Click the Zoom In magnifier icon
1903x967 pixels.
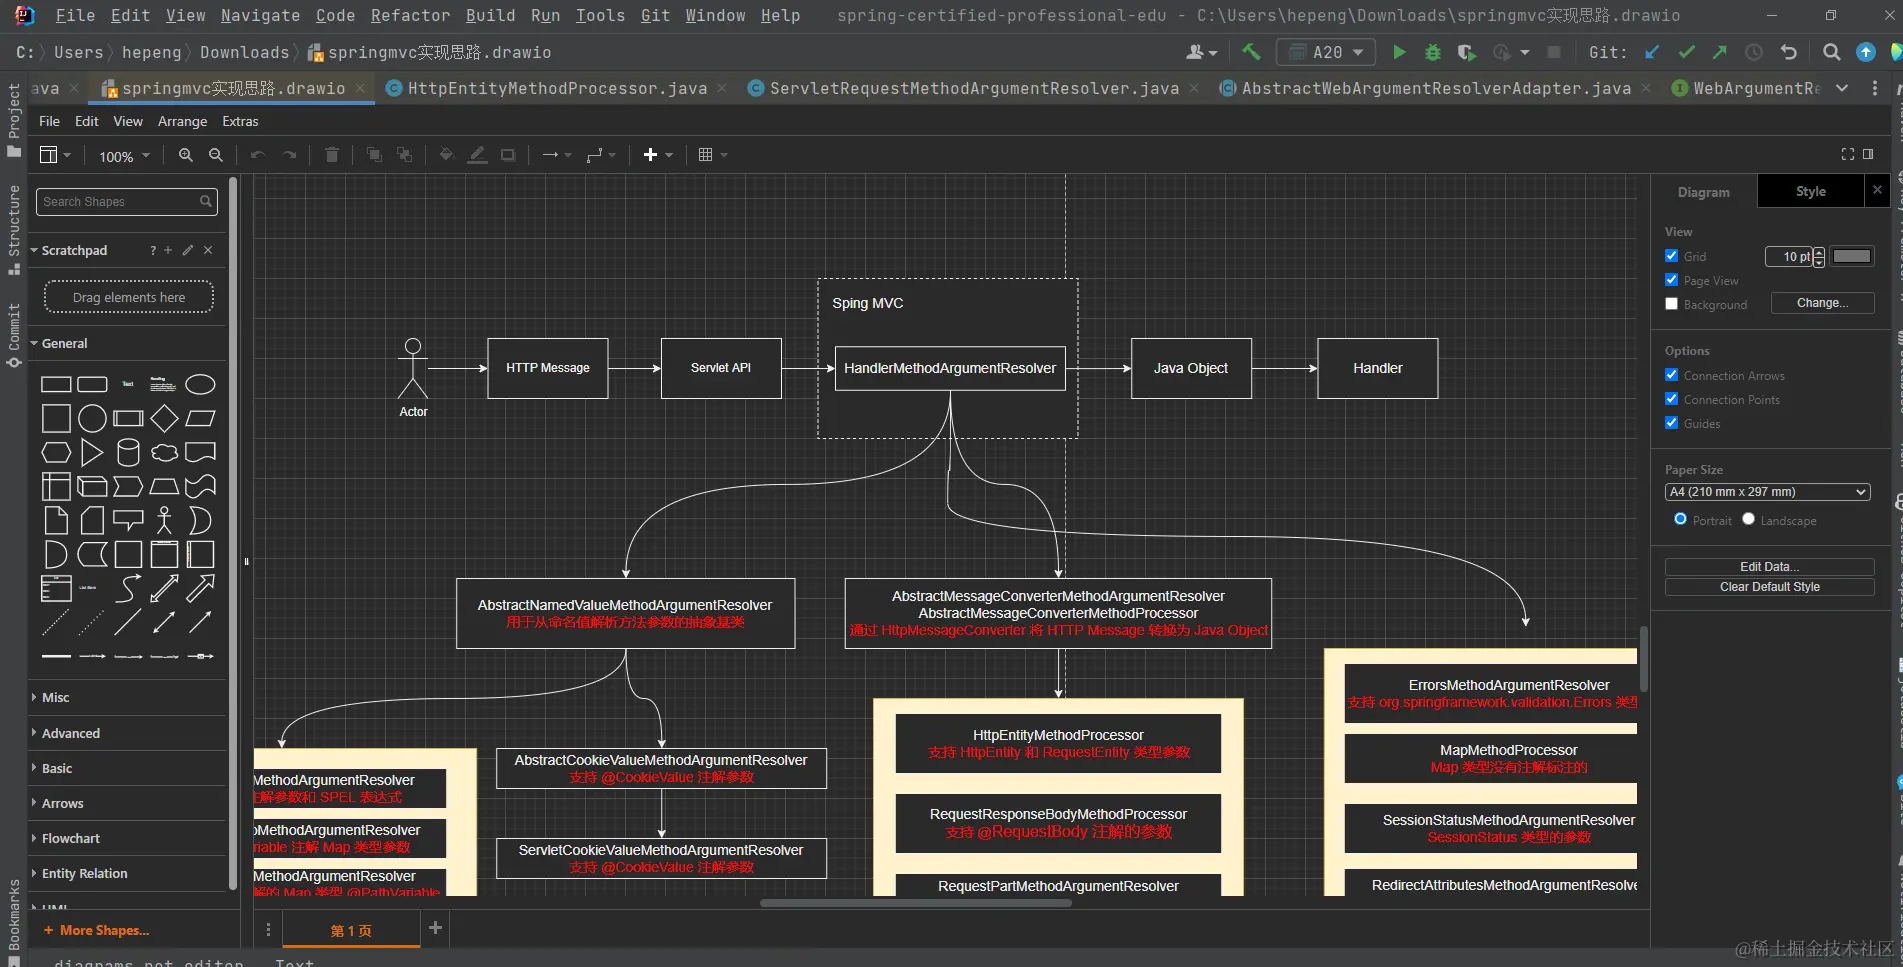185,155
